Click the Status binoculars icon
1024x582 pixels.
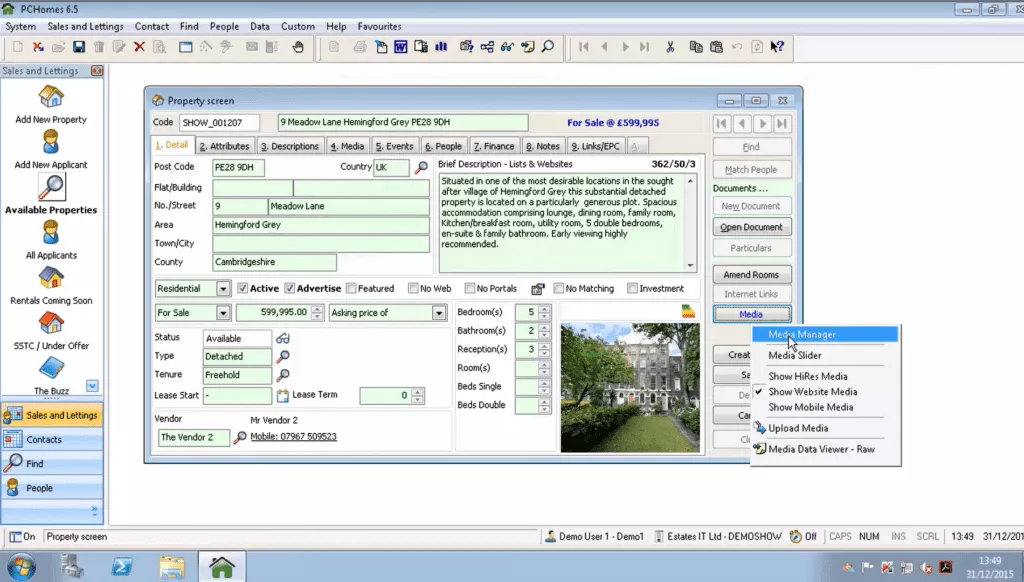[283, 338]
